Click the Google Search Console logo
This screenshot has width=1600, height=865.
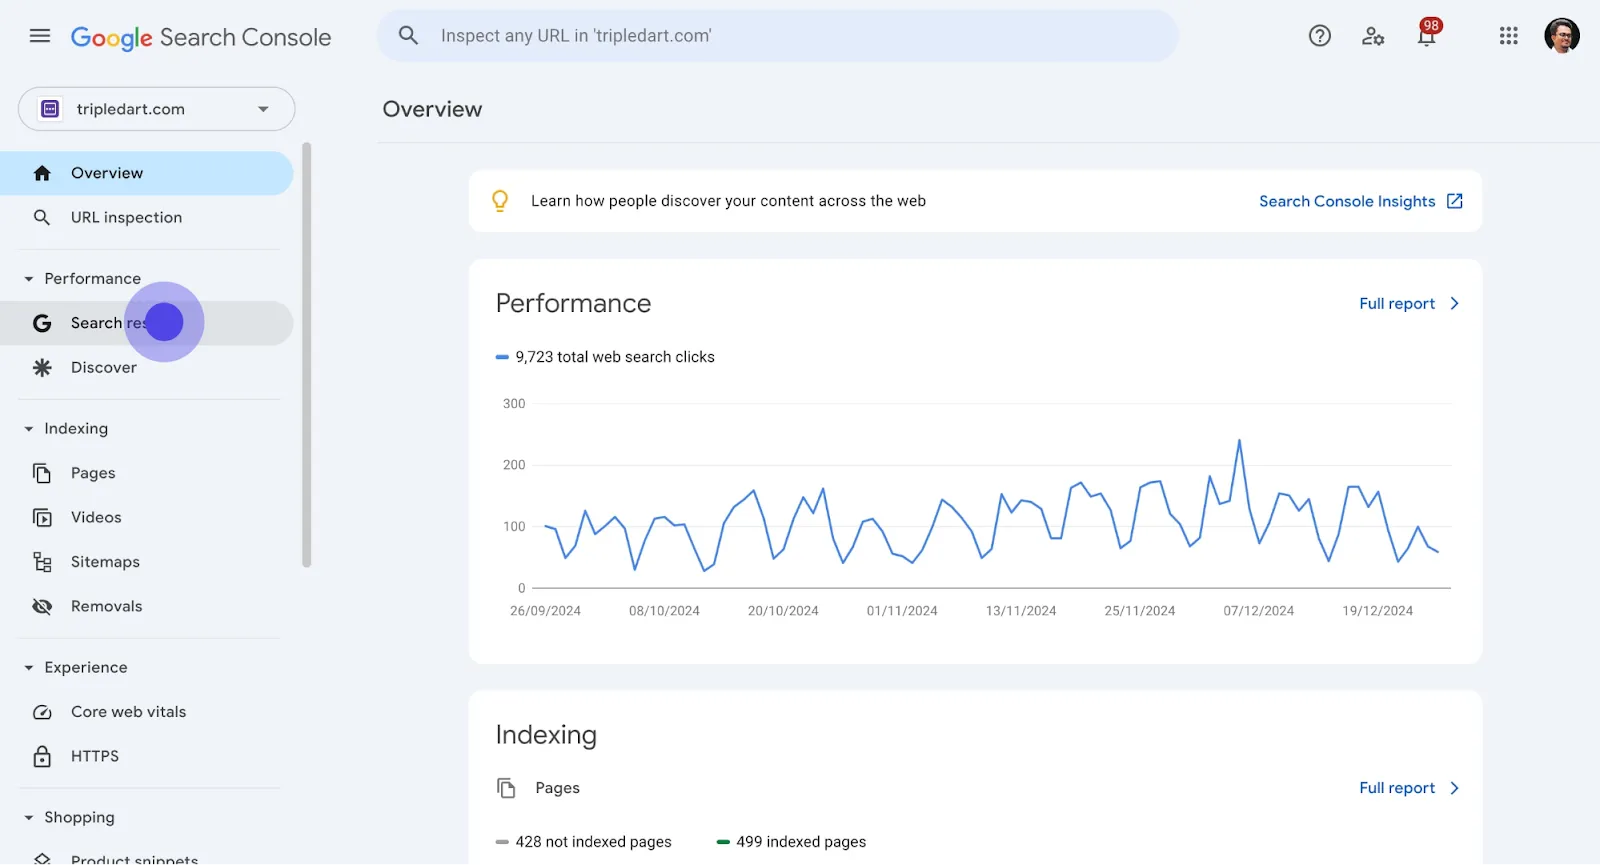click(201, 37)
